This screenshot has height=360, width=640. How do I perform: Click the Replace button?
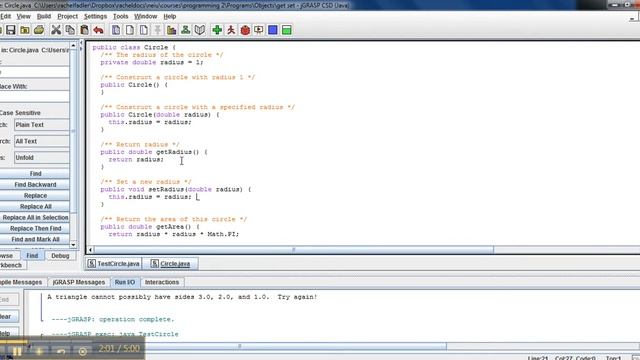tap(35, 196)
